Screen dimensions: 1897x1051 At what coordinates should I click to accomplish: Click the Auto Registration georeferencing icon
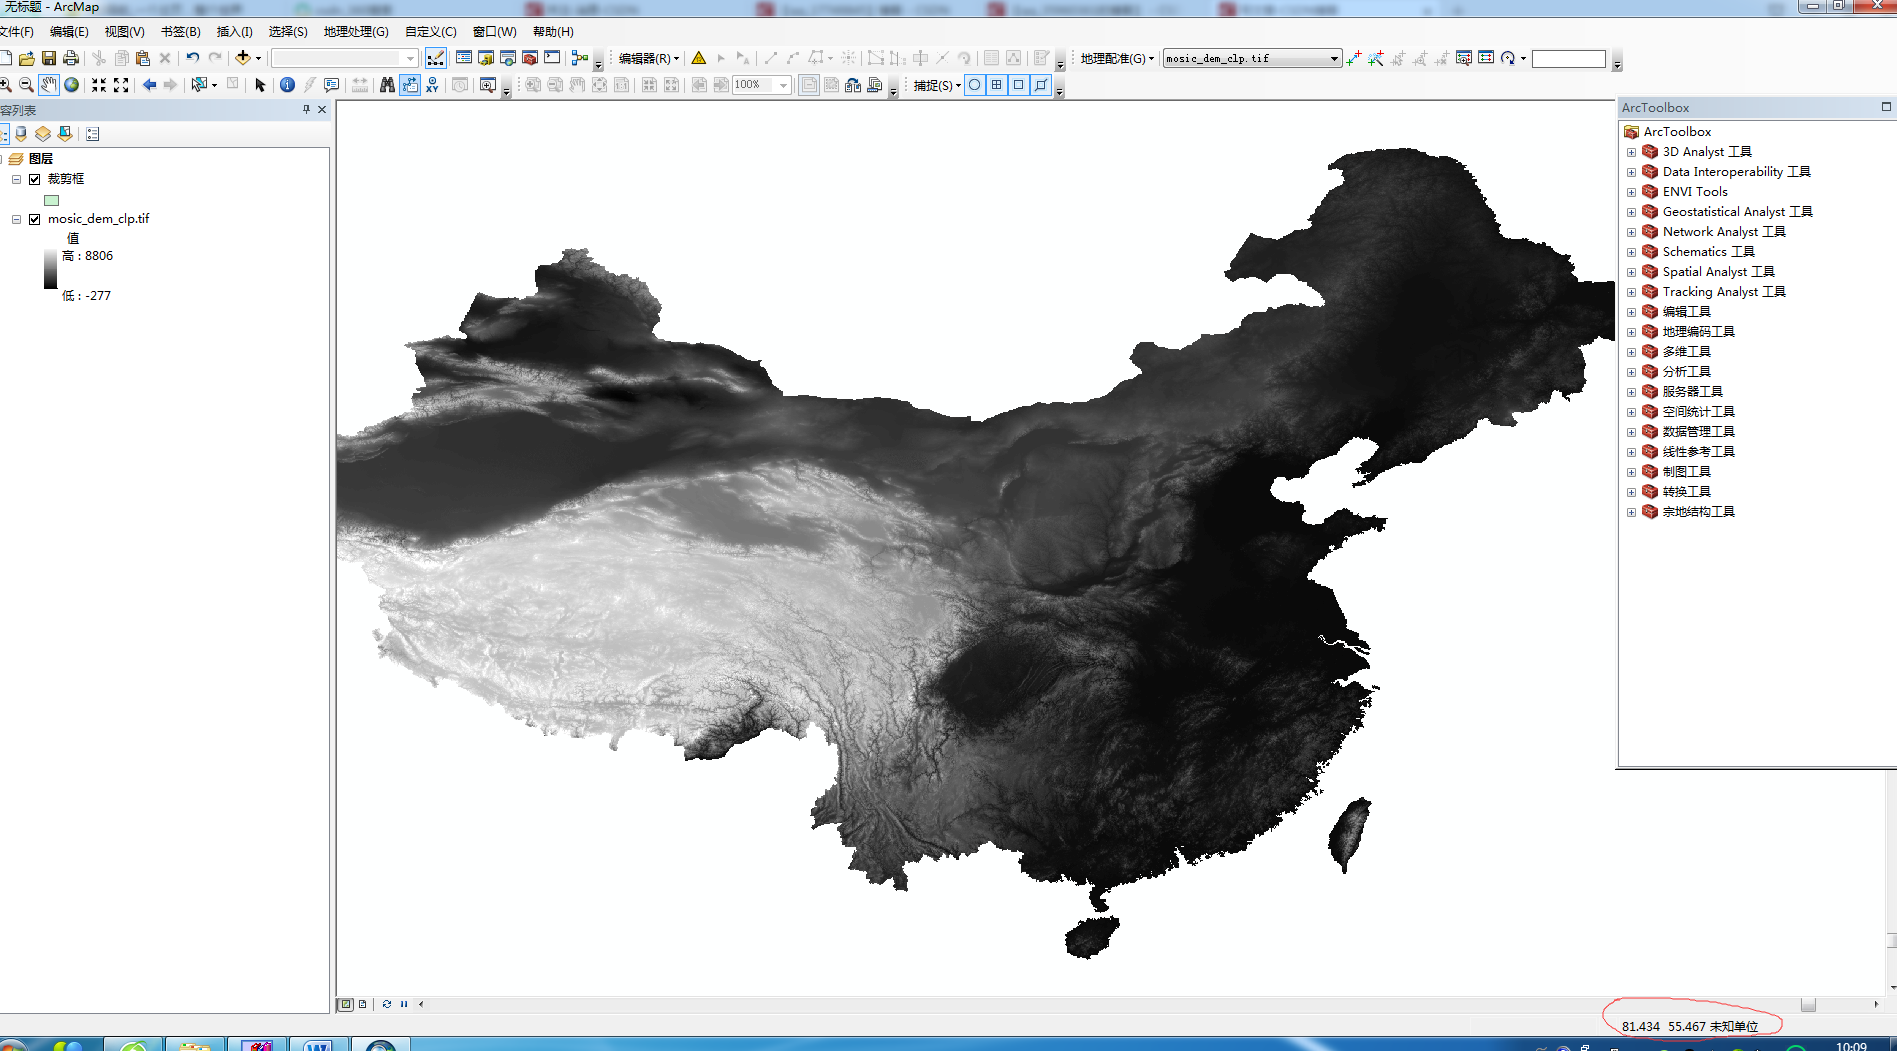(1376, 58)
